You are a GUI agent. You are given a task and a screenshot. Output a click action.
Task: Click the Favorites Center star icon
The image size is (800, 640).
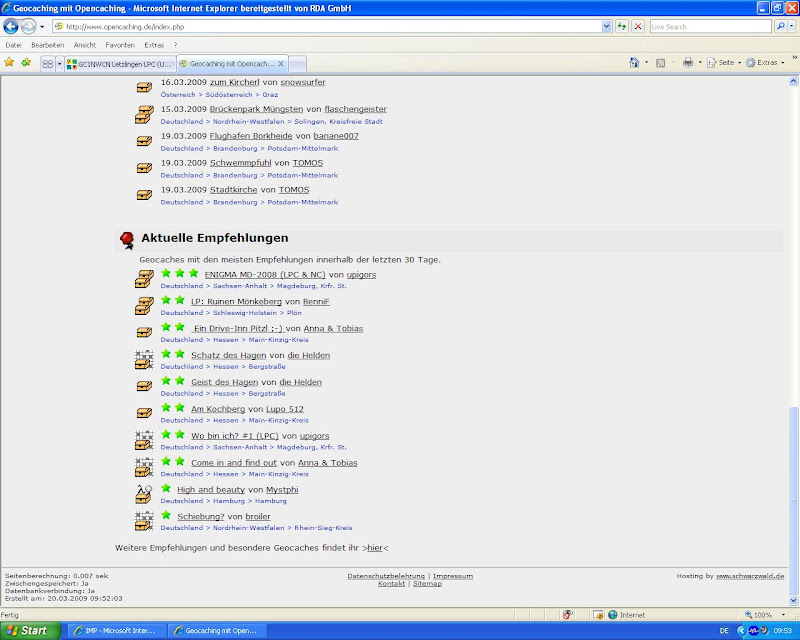[x=9, y=63]
